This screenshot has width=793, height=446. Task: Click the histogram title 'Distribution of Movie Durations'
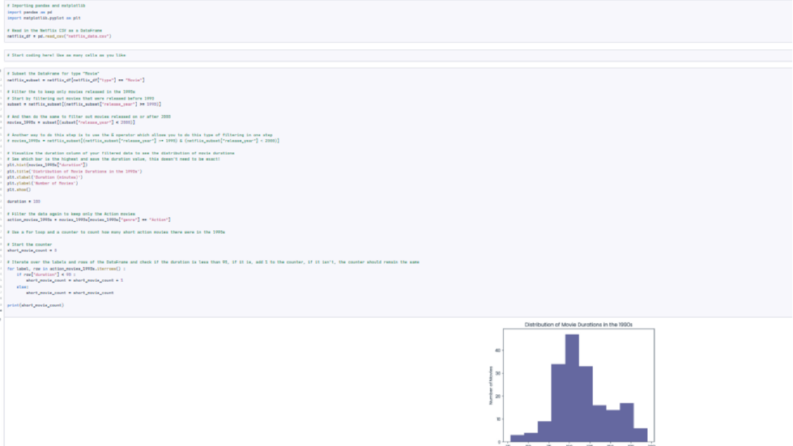[578, 325]
